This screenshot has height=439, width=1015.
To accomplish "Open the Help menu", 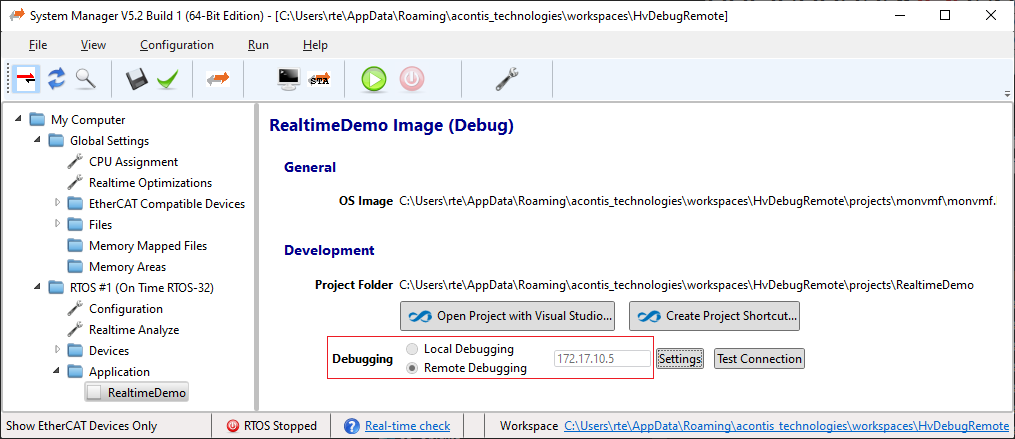I will pyautogui.click(x=315, y=45).
